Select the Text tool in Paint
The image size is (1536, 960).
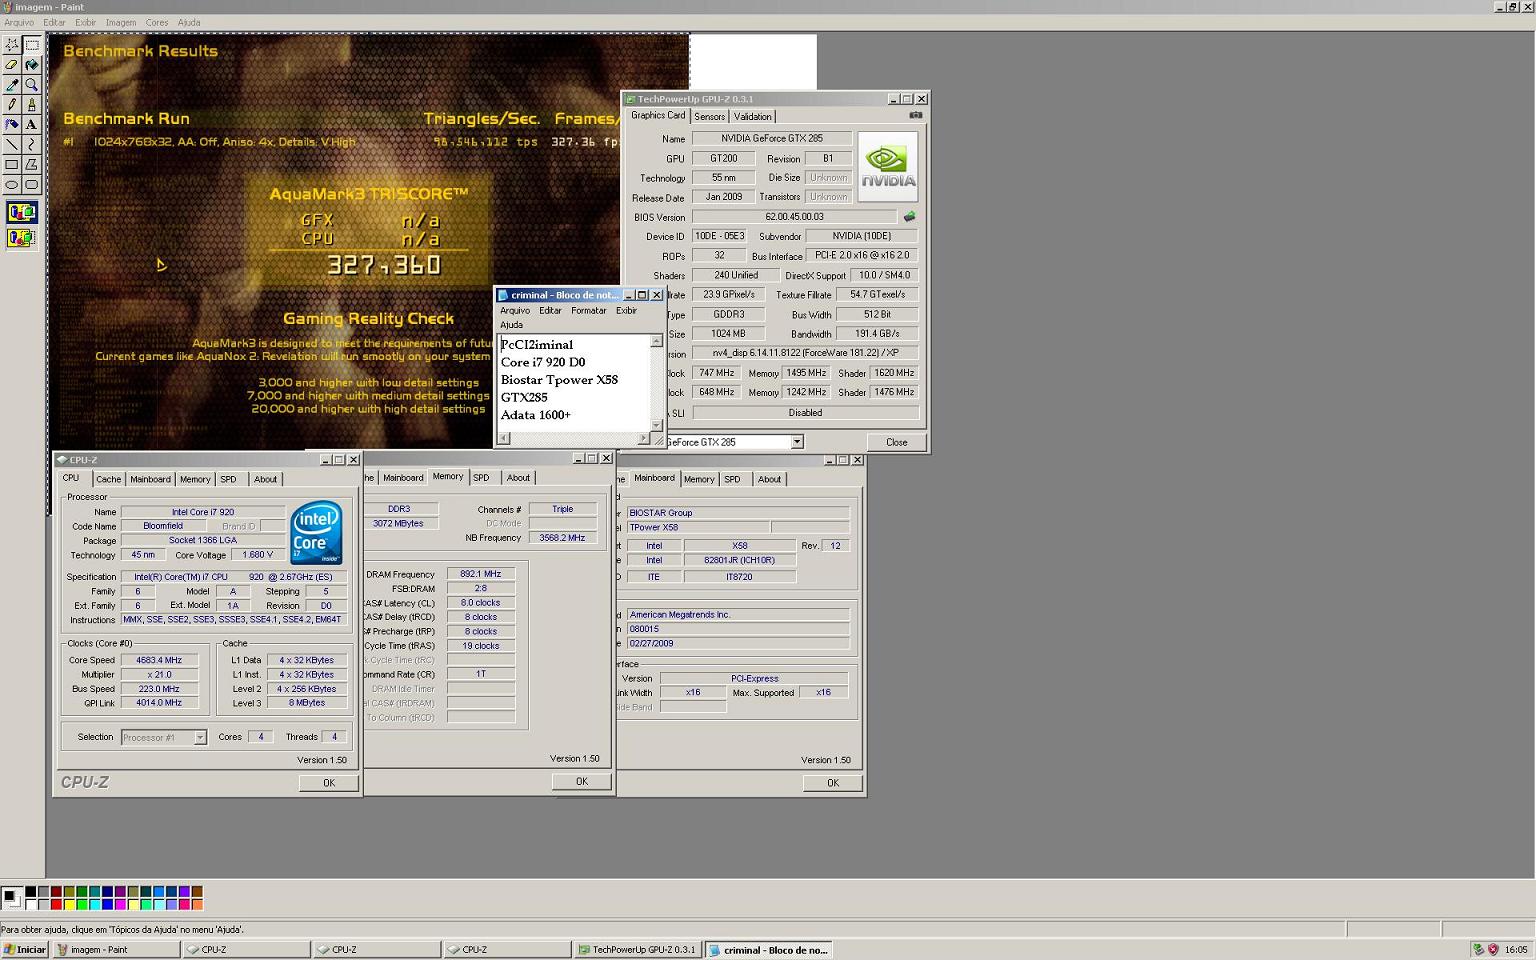[x=32, y=125]
